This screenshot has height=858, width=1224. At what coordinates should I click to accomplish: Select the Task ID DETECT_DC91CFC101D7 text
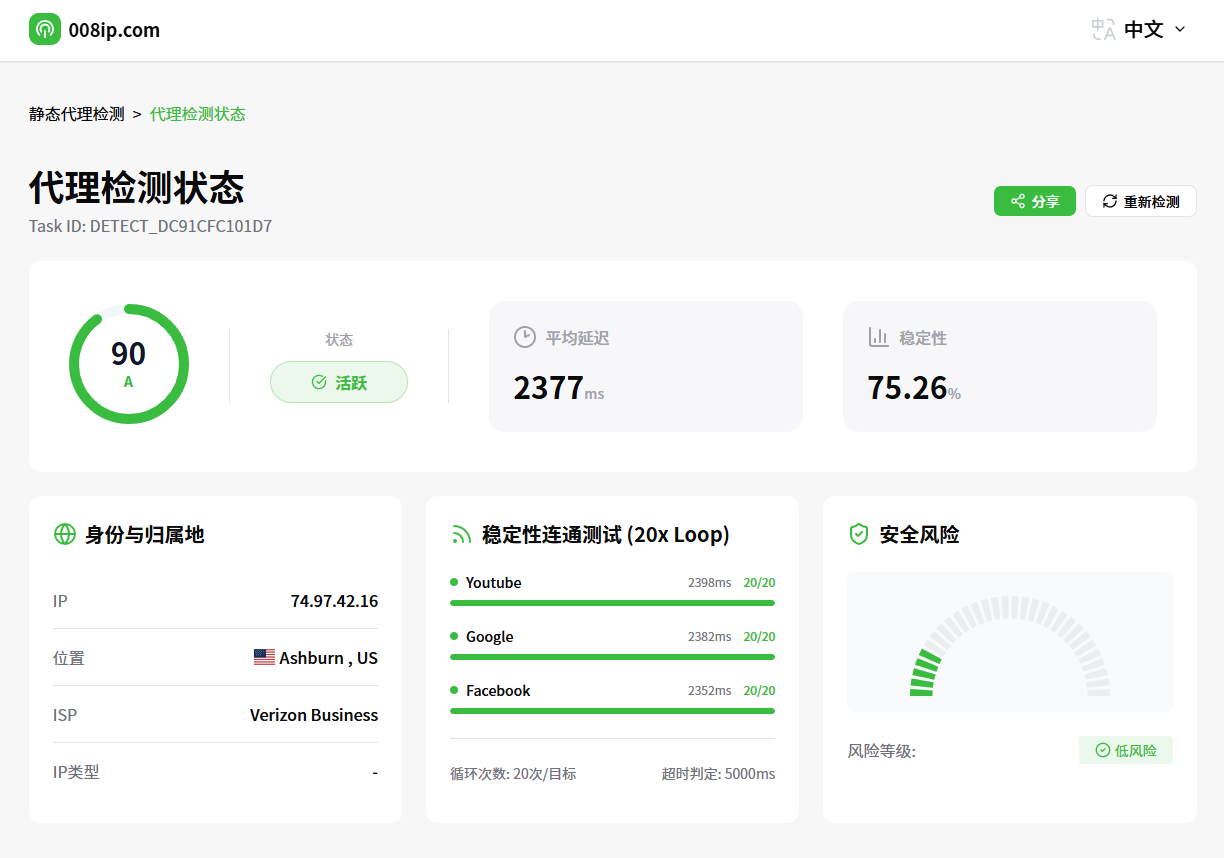(150, 226)
